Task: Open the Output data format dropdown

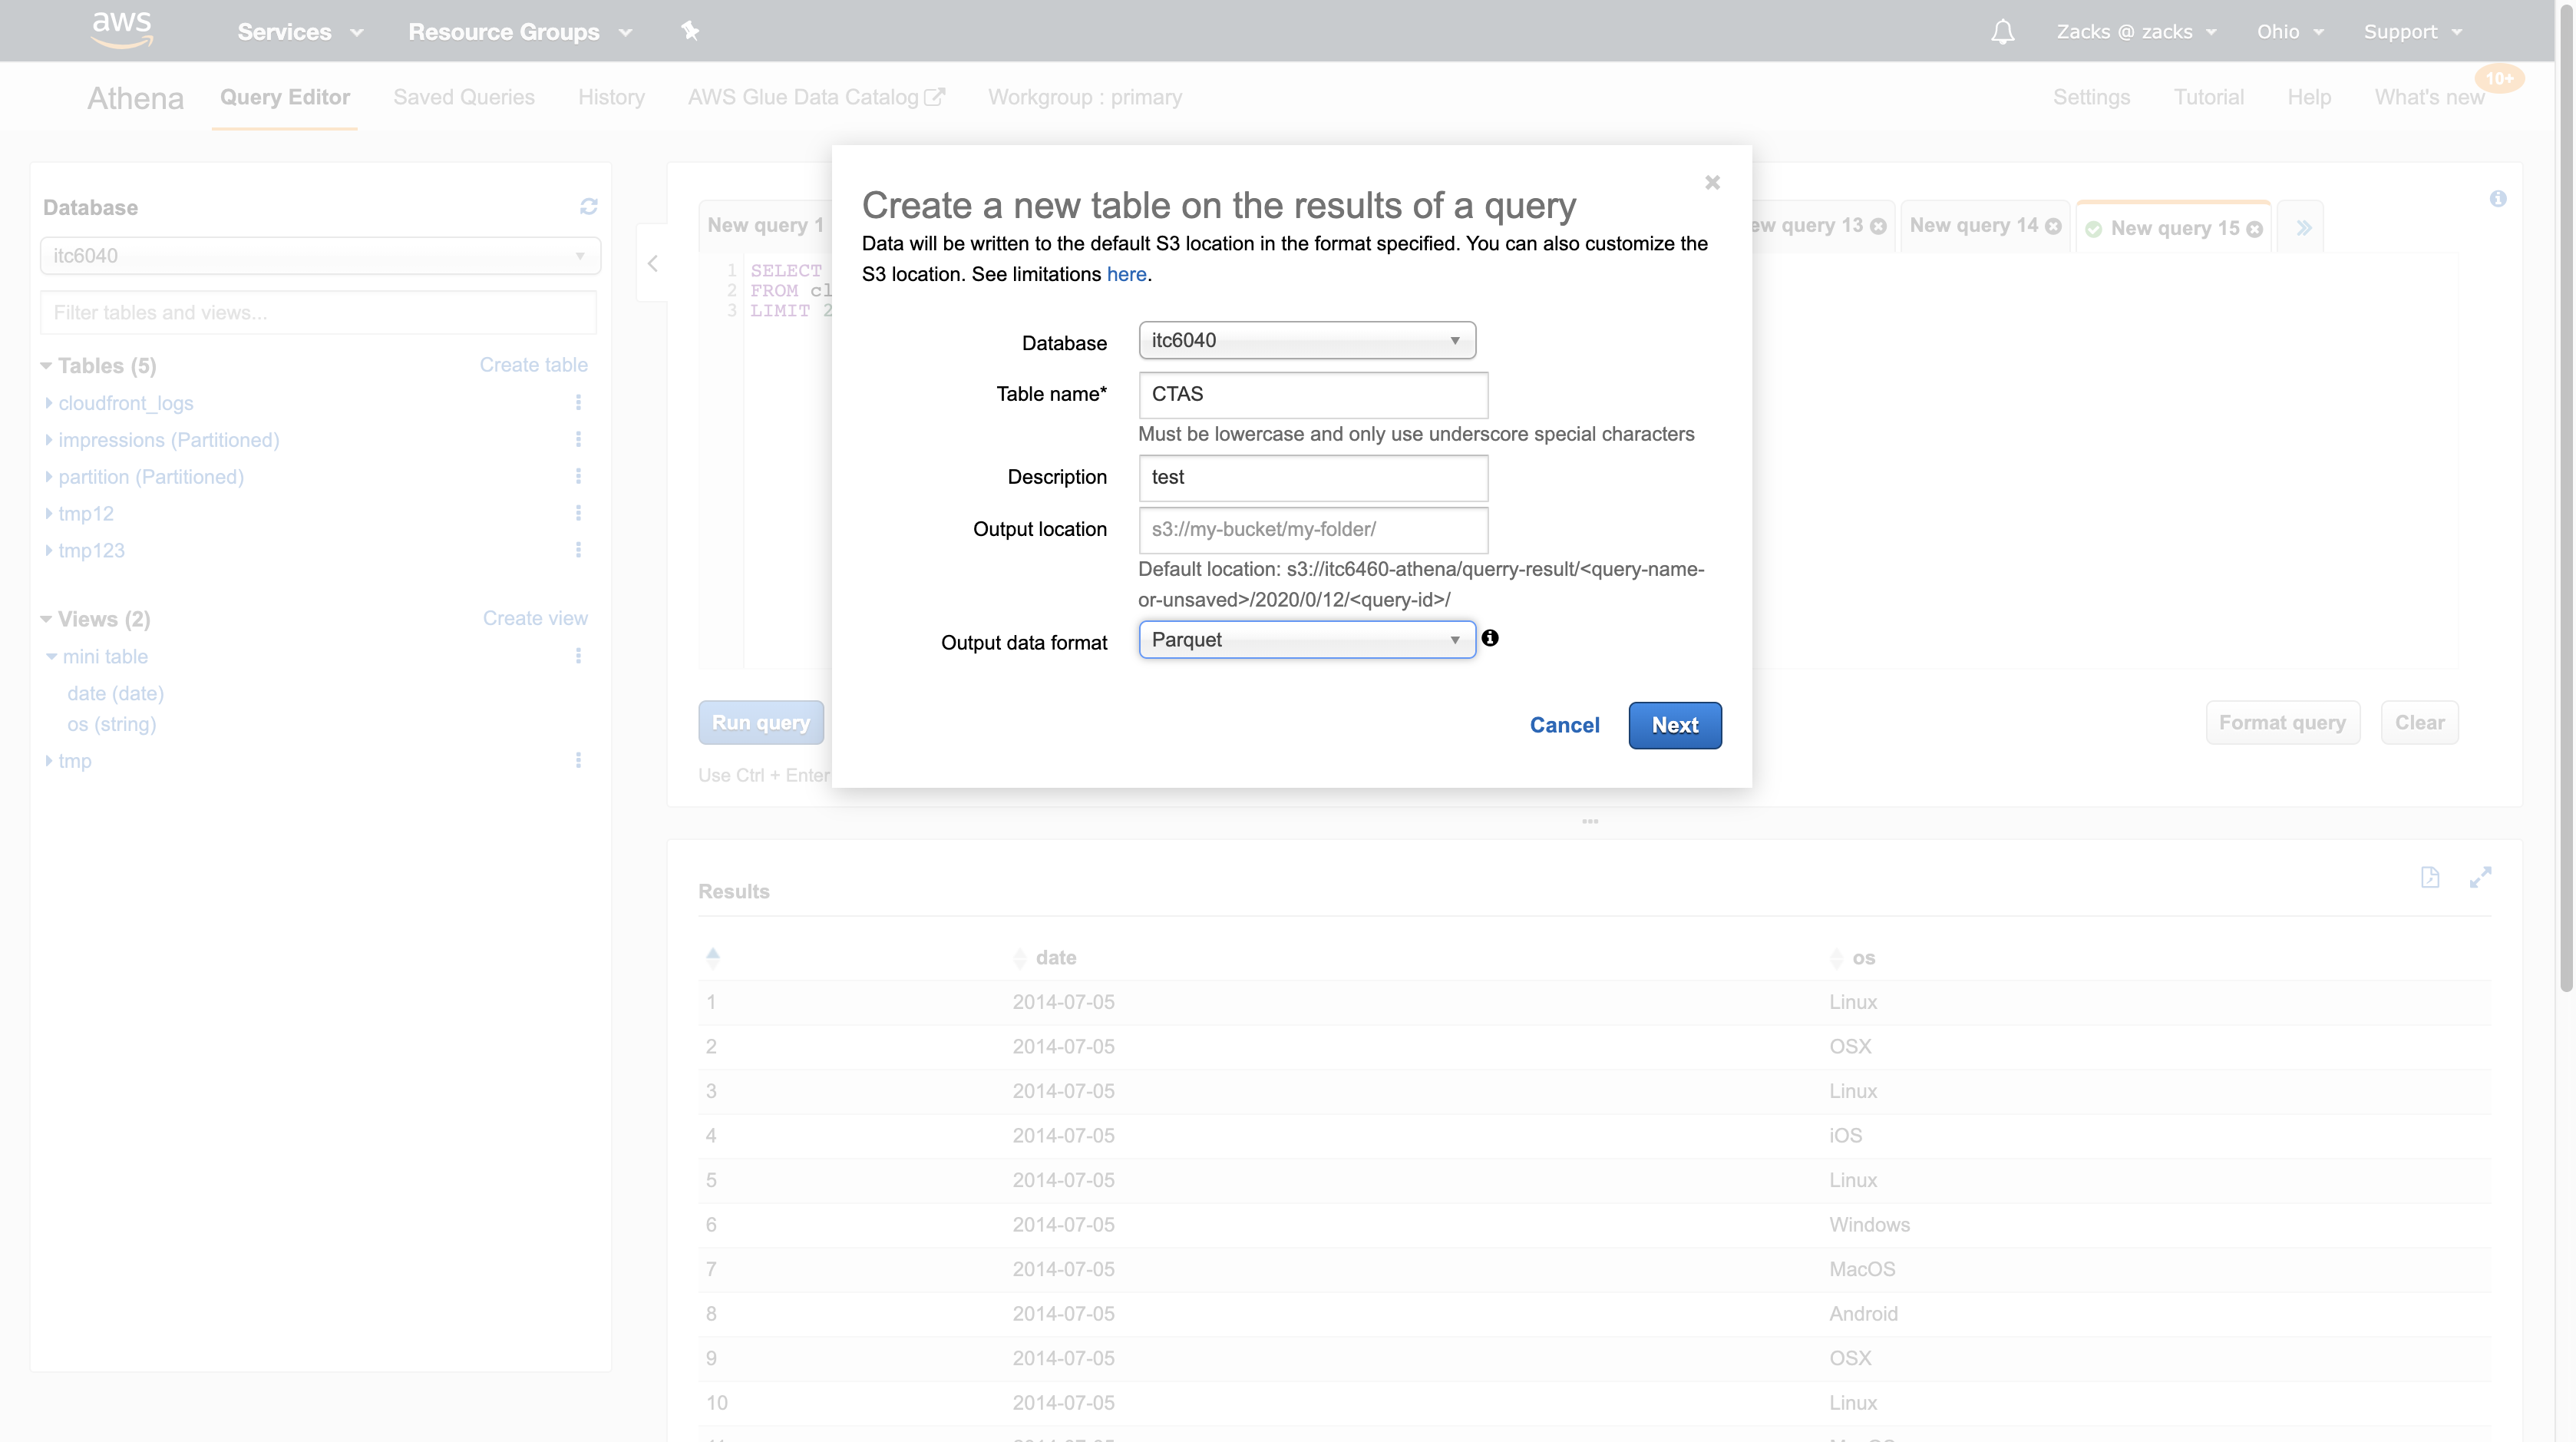Action: coord(1306,640)
